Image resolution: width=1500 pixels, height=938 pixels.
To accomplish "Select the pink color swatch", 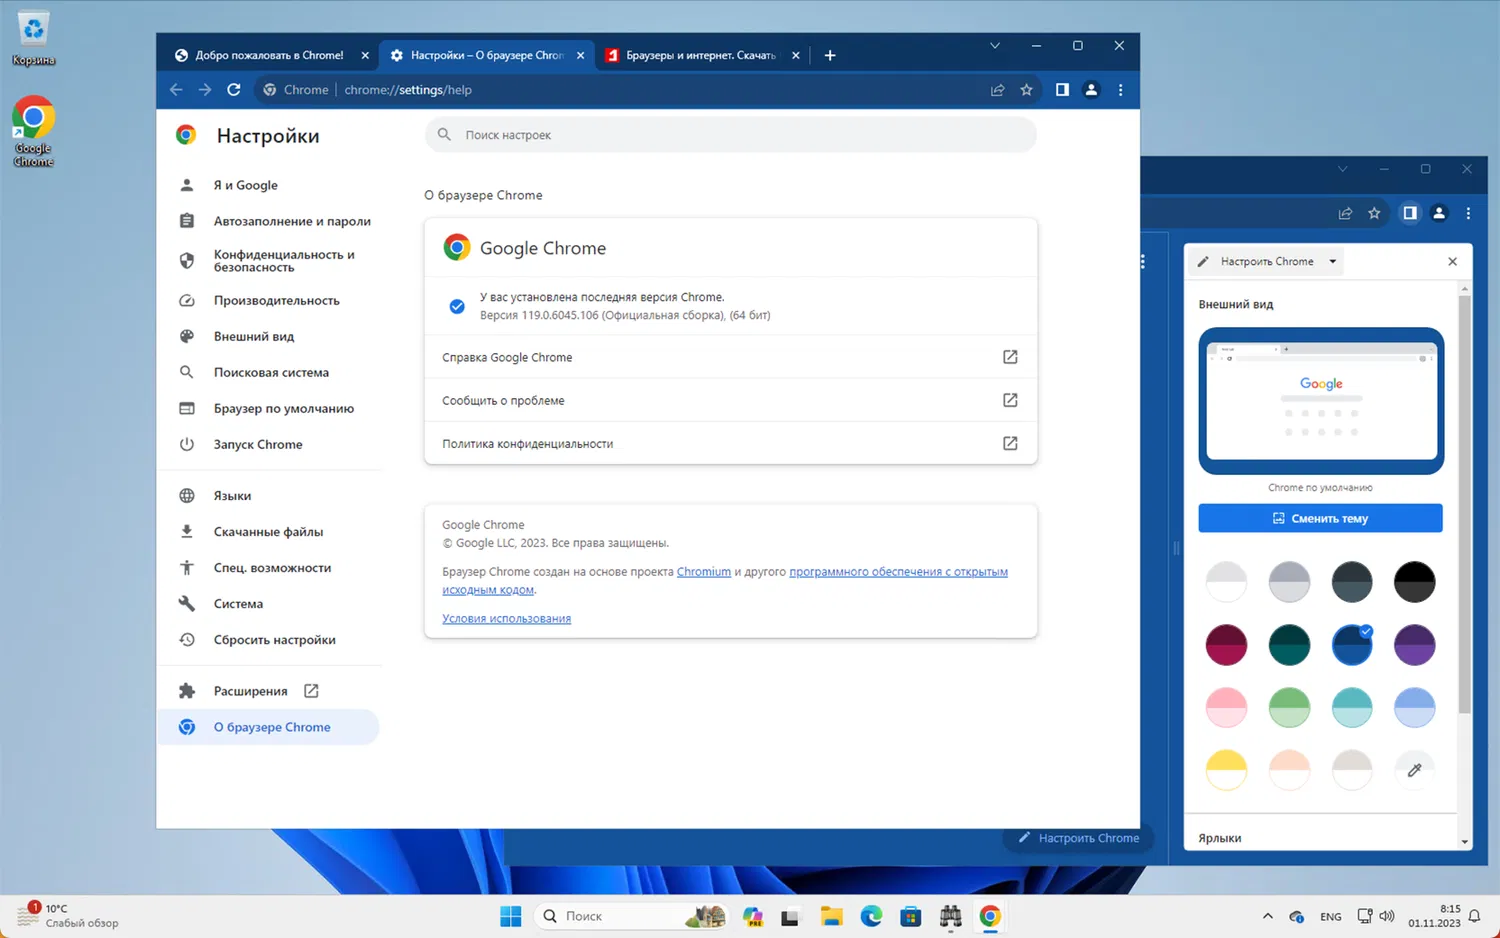I will [1226, 708].
